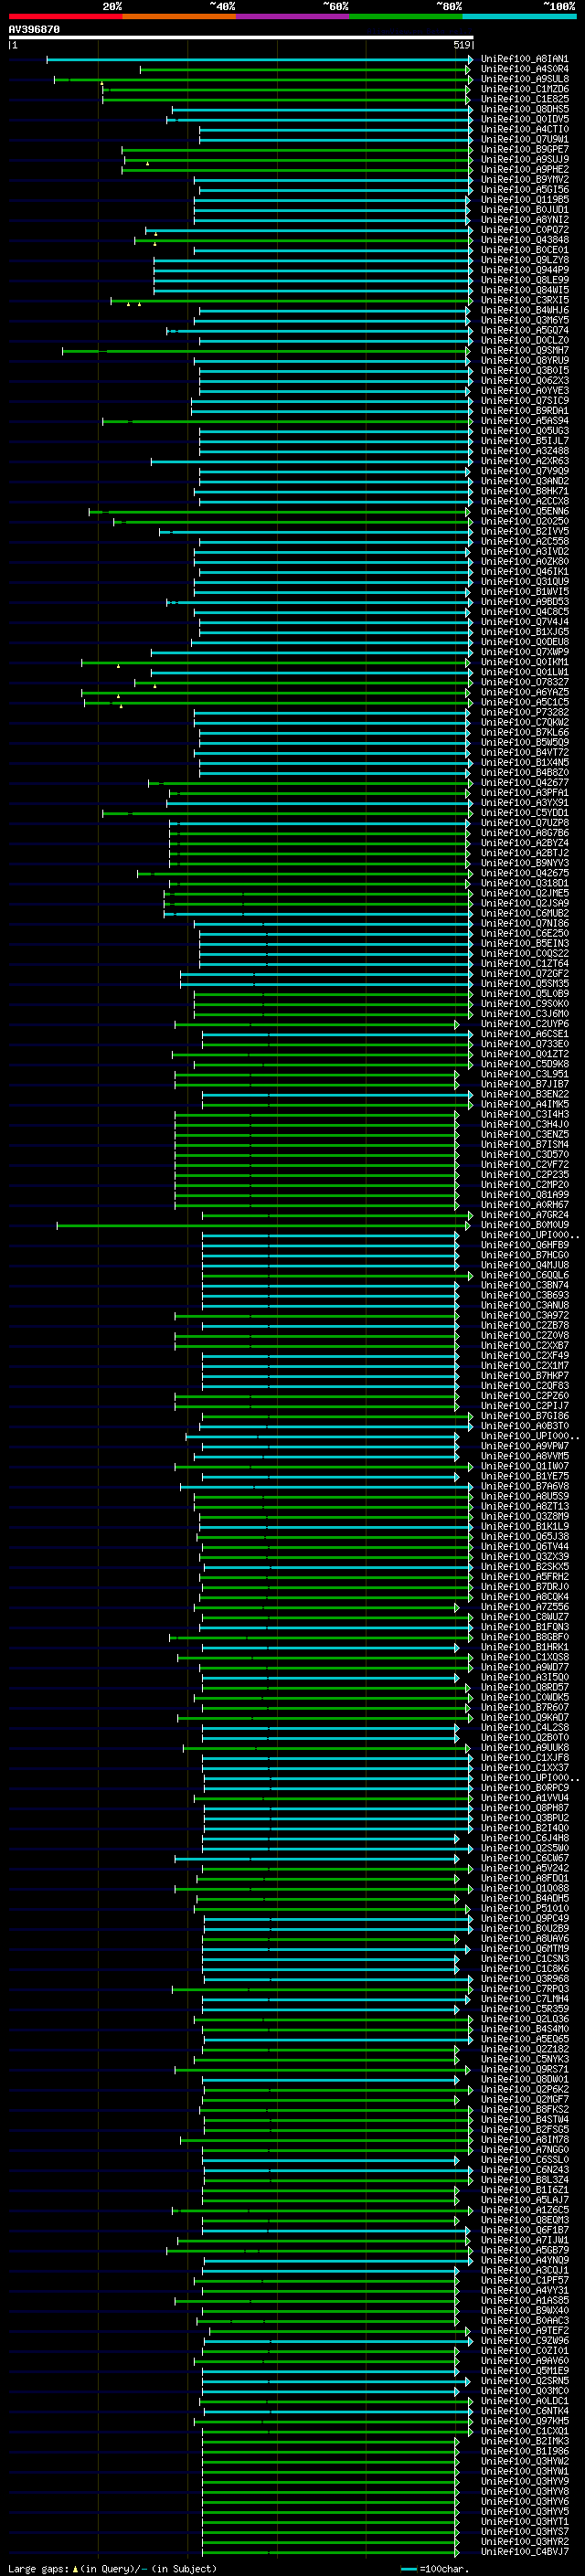Open hit UniRef100_Q8DHS5
Screen dimensions: 585x2576
coord(525,109)
